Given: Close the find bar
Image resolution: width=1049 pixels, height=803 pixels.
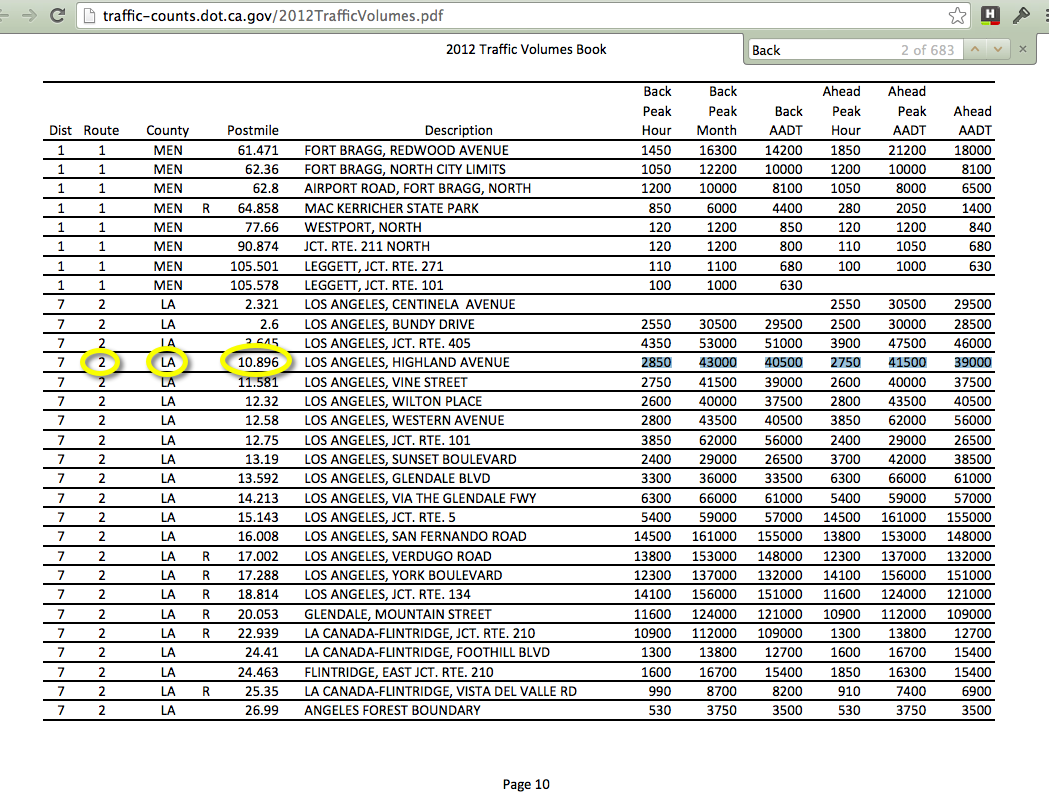Looking at the screenshot, I should (1022, 49).
